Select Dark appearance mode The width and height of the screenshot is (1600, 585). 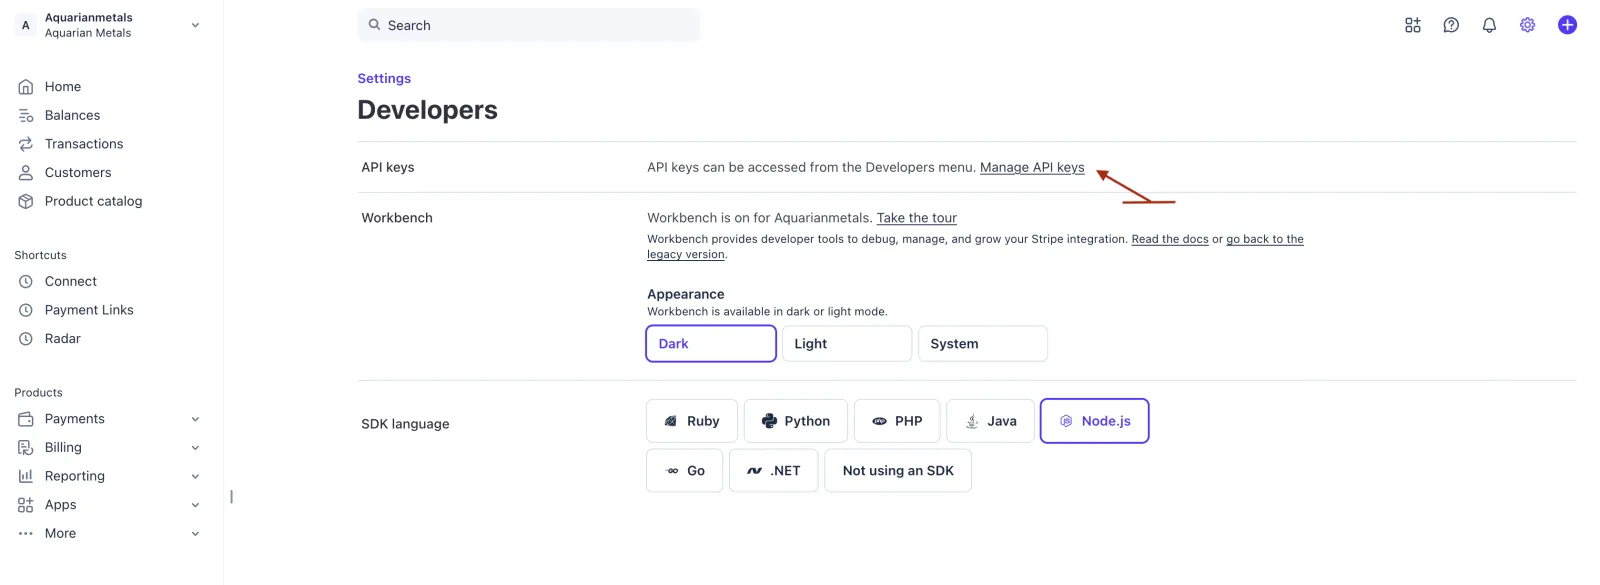pyautogui.click(x=711, y=343)
